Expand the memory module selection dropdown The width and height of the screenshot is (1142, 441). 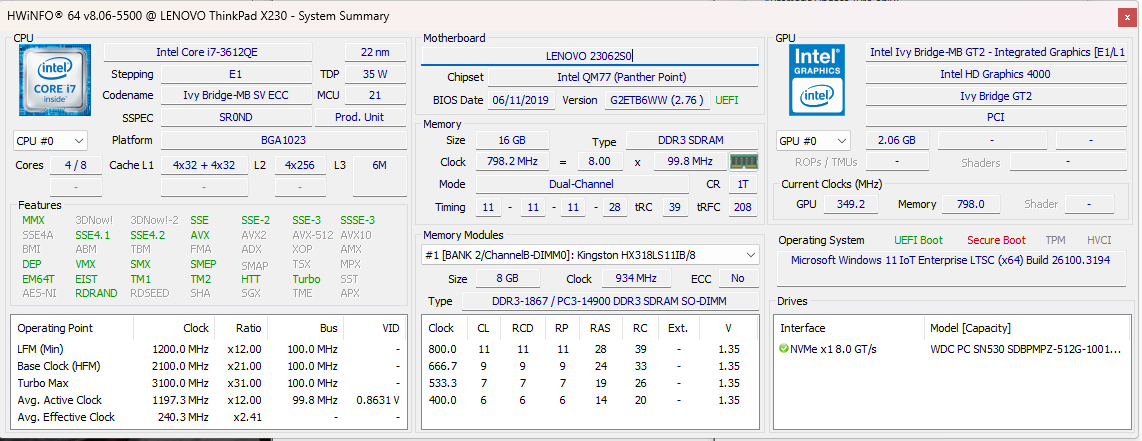click(x=591, y=255)
